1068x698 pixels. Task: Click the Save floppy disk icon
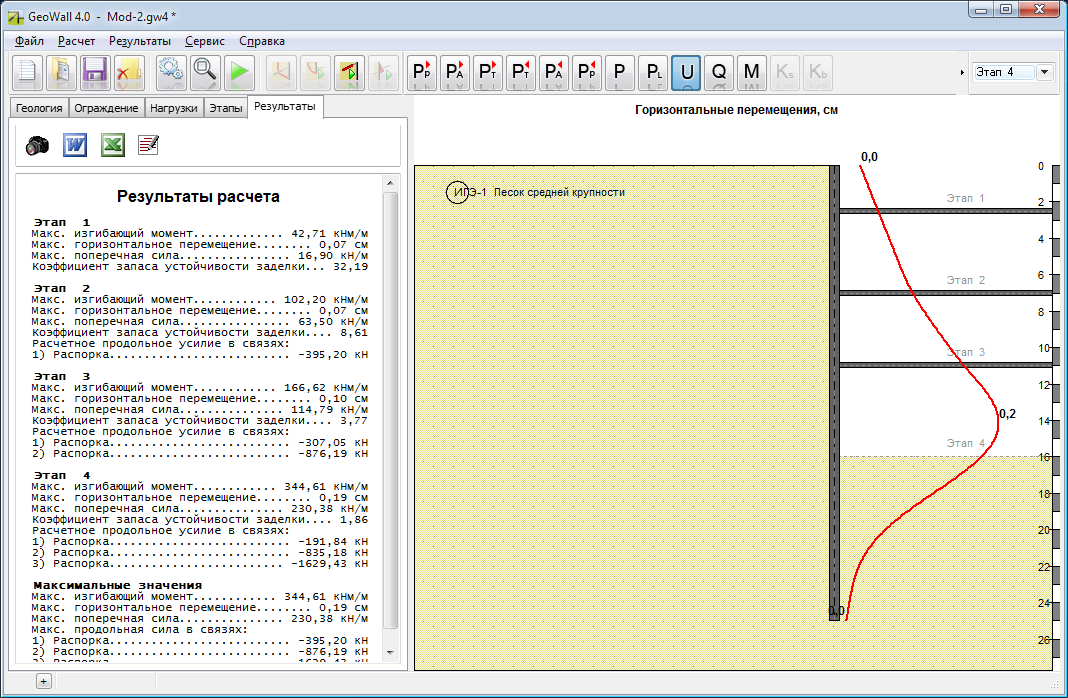95,72
